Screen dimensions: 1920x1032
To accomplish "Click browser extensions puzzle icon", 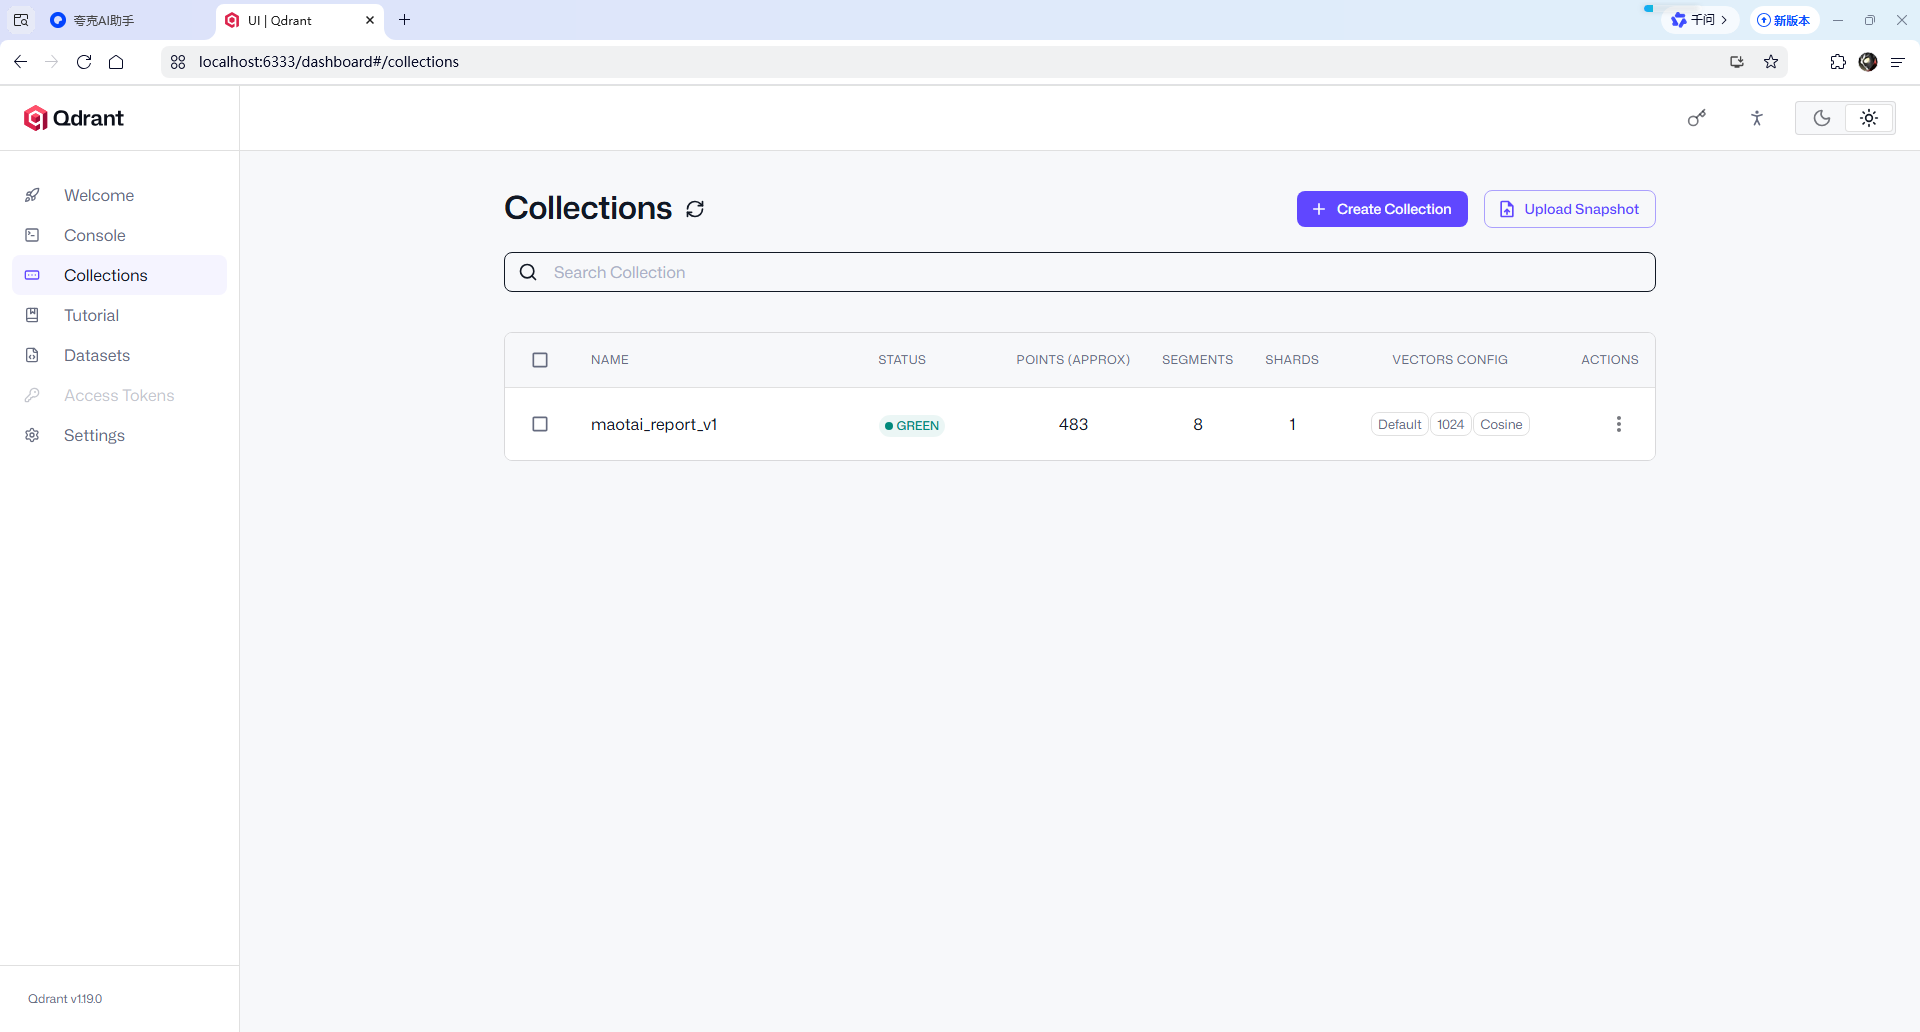I will click(x=1838, y=62).
